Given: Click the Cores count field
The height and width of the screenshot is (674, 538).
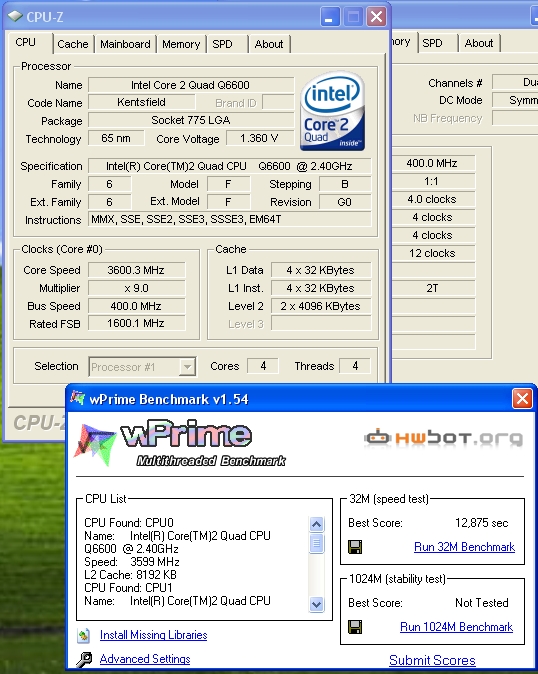Looking at the screenshot, I should pos(263,366).
